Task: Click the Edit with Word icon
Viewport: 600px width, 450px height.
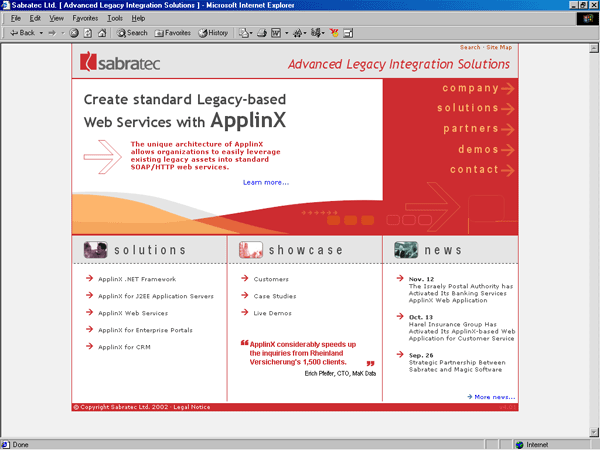Action: [x=276, y=33]
